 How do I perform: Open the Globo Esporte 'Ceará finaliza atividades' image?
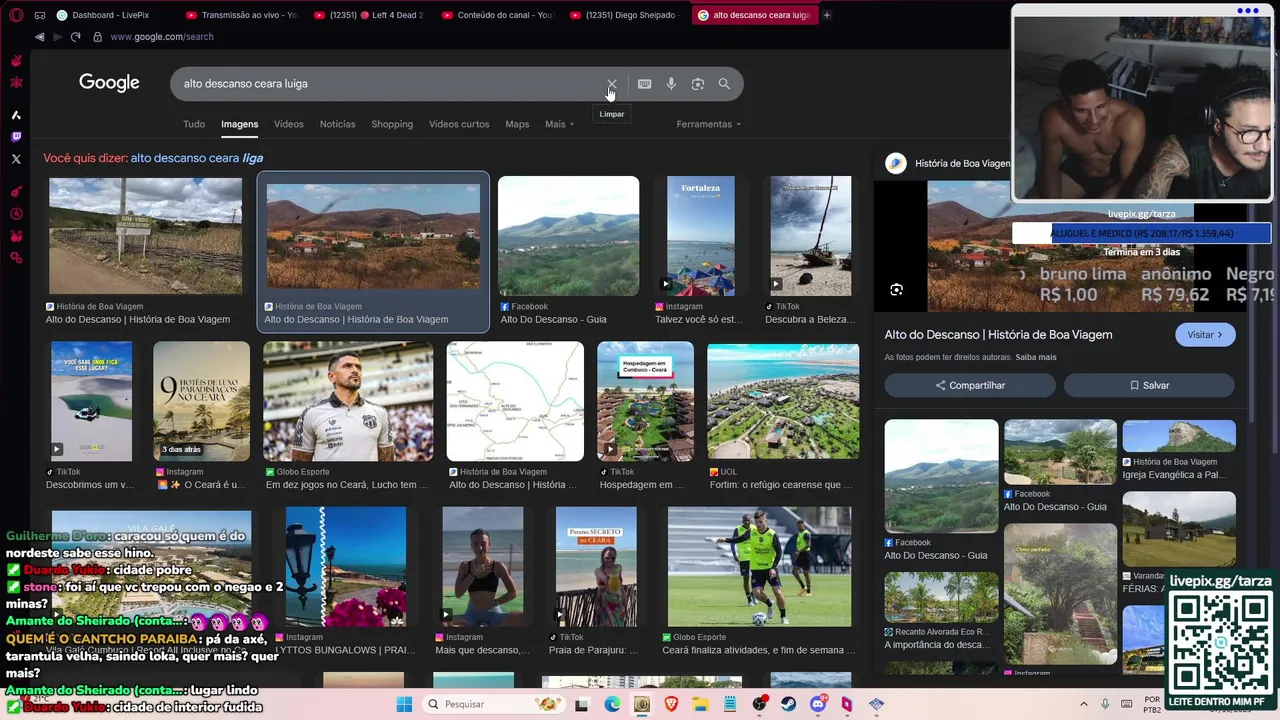[760, 566]
